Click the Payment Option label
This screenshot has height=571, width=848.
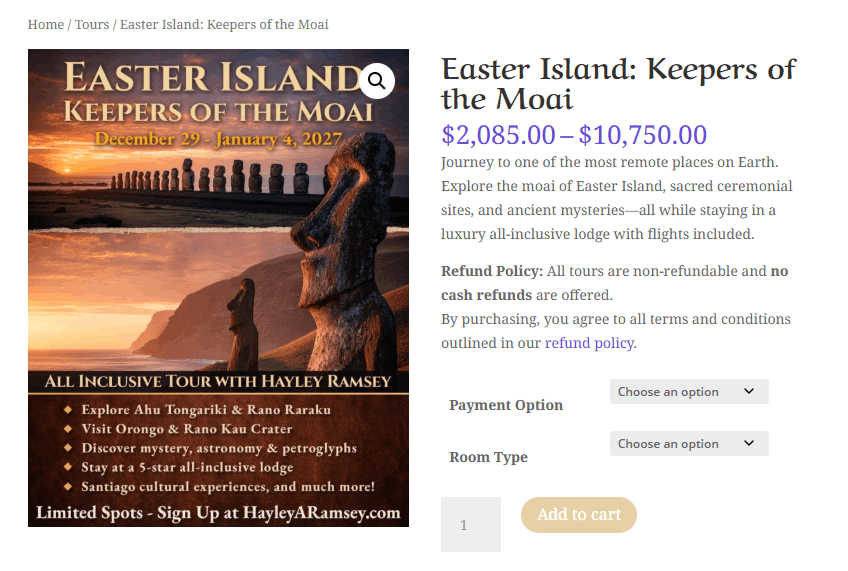click(506, 405)
